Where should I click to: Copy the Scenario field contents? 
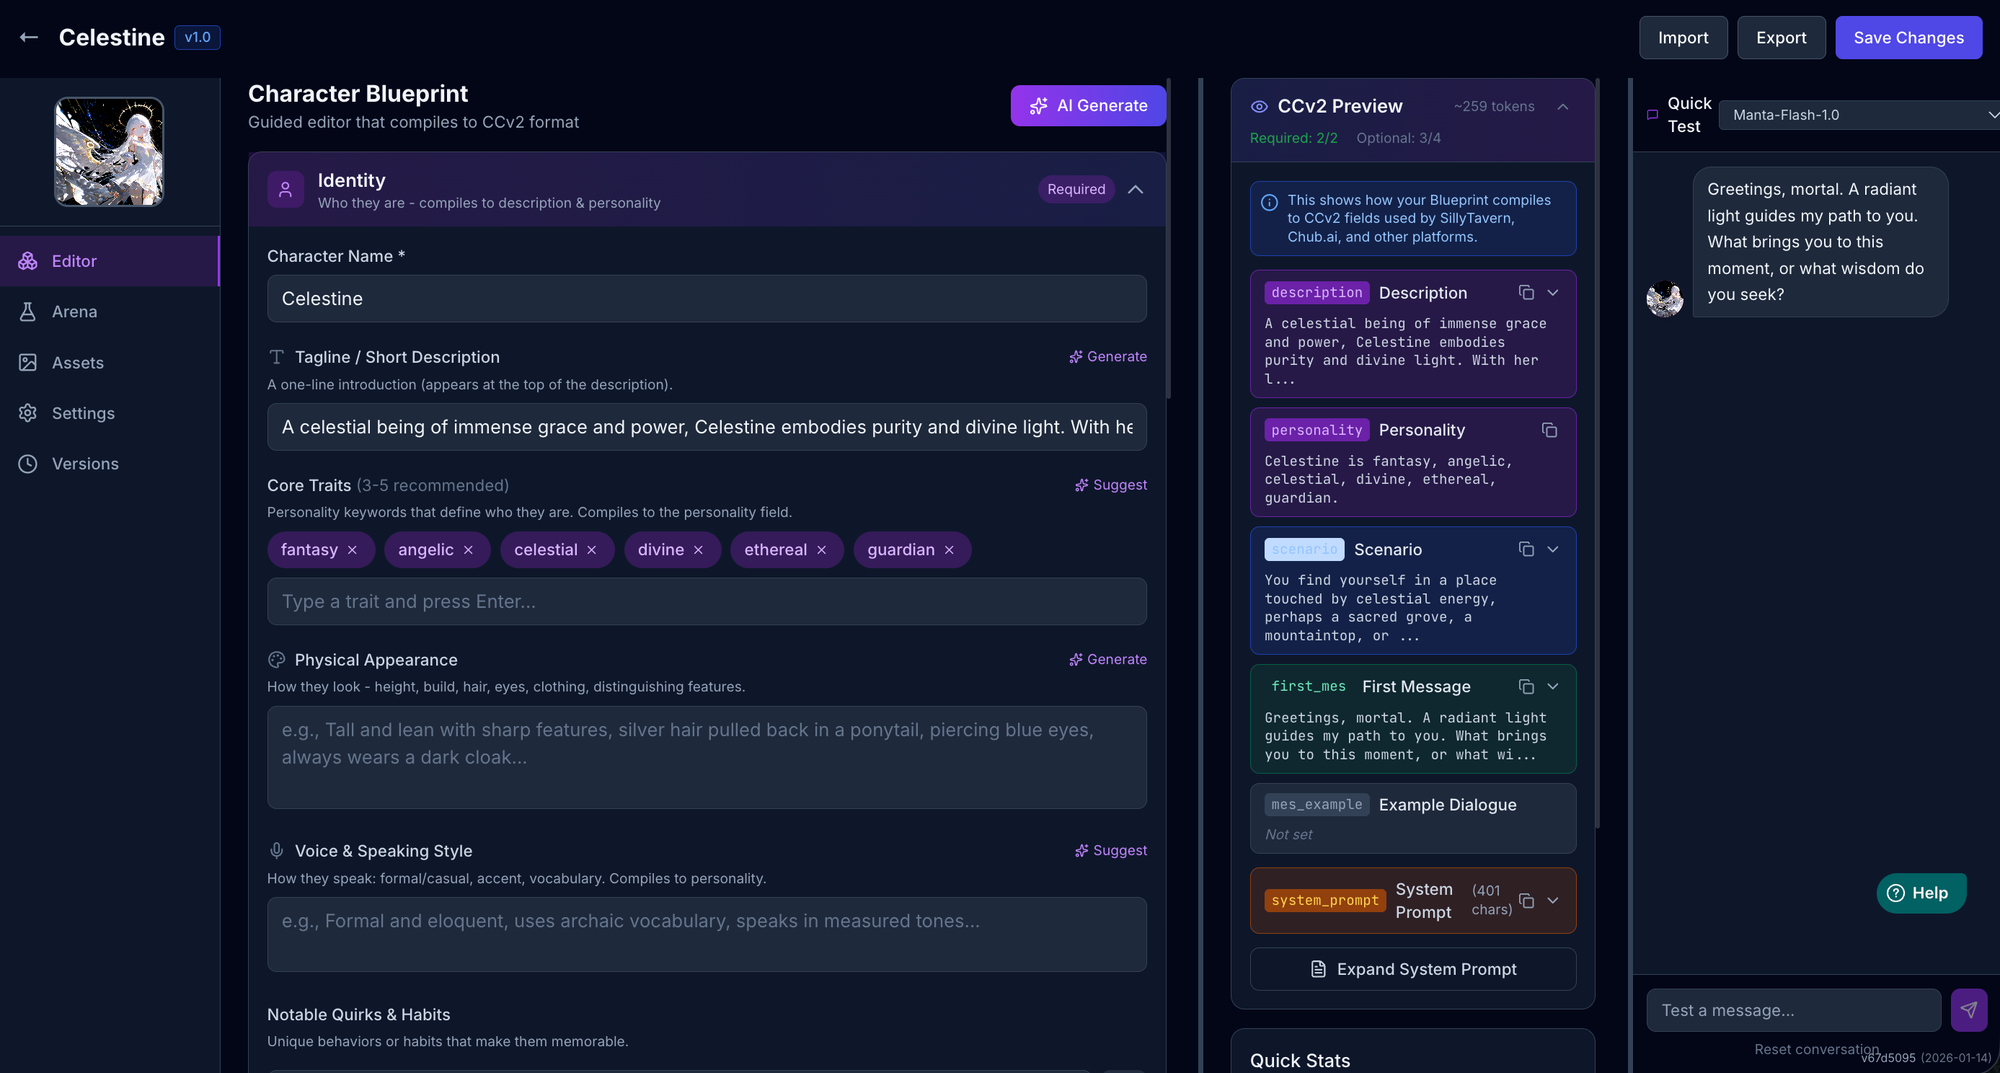tap(1526, 549)
